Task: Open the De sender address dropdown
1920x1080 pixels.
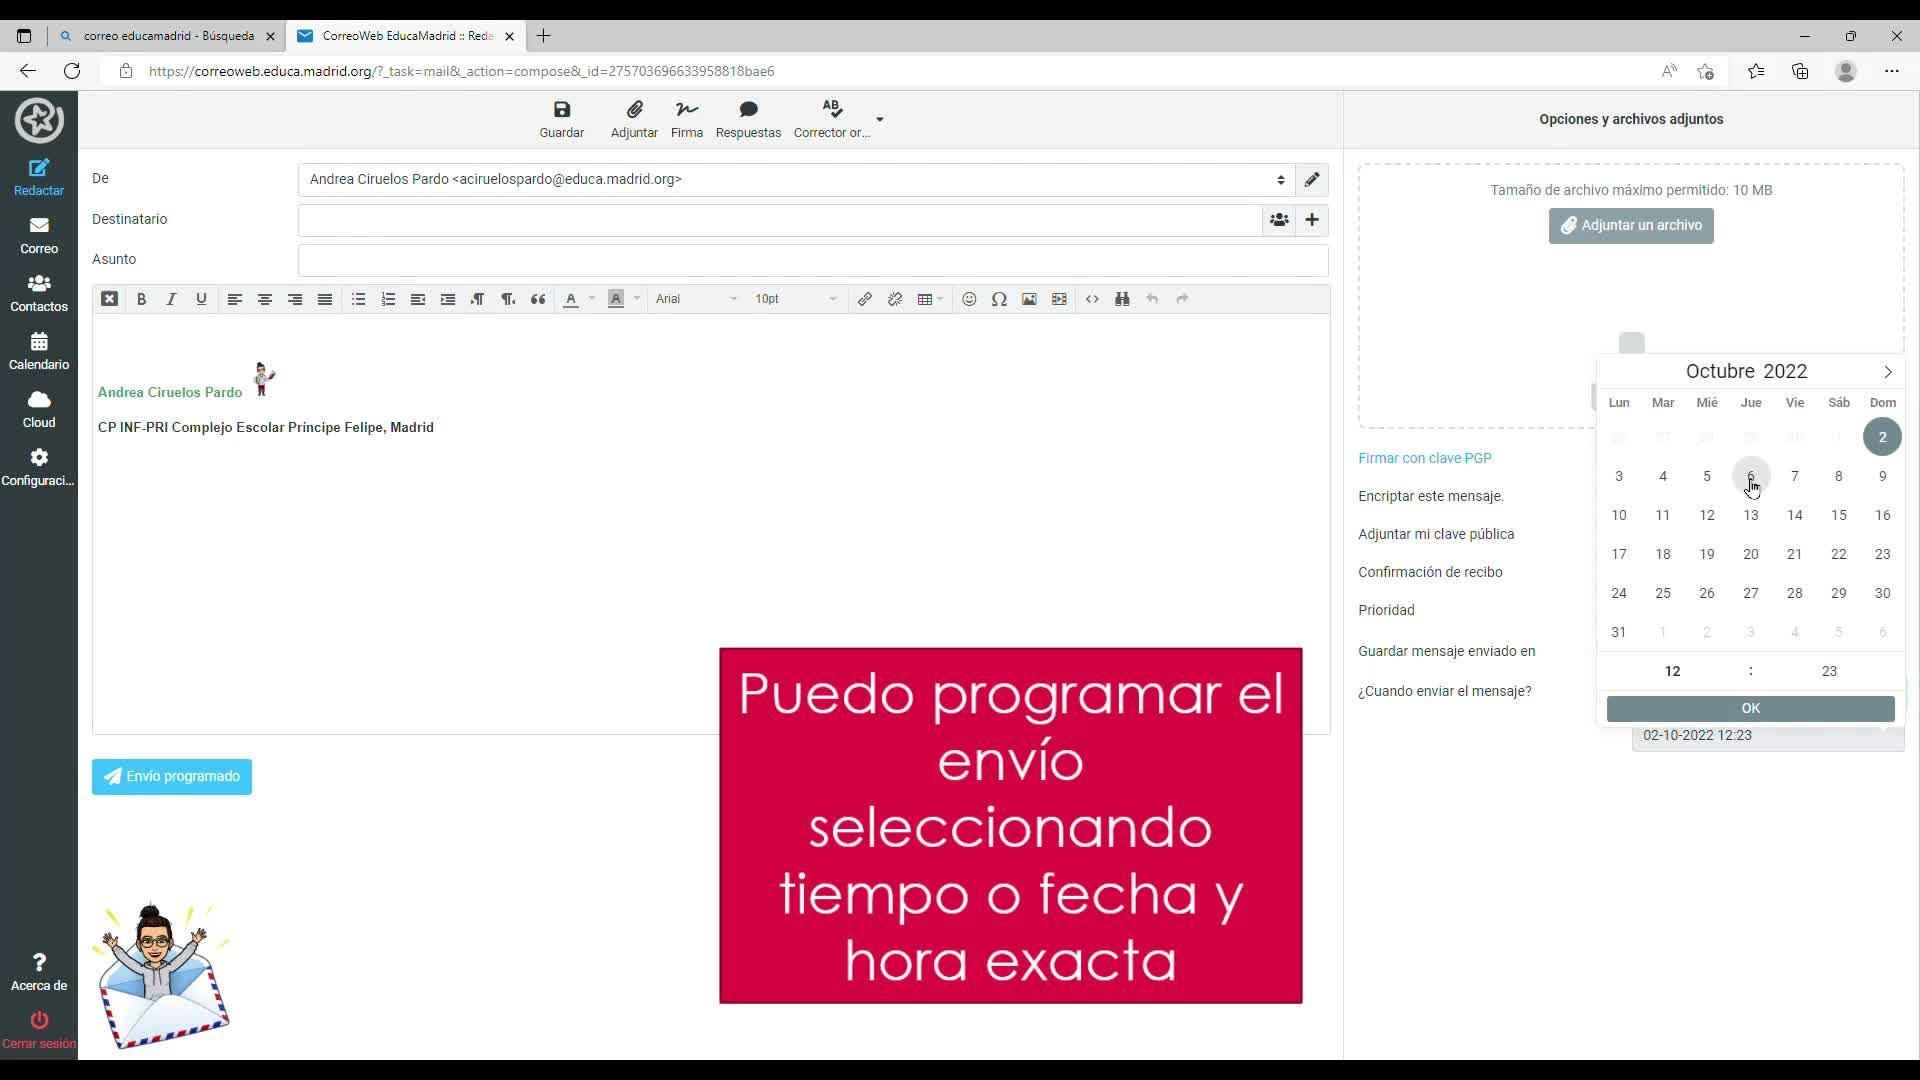Action: [796, 180]
